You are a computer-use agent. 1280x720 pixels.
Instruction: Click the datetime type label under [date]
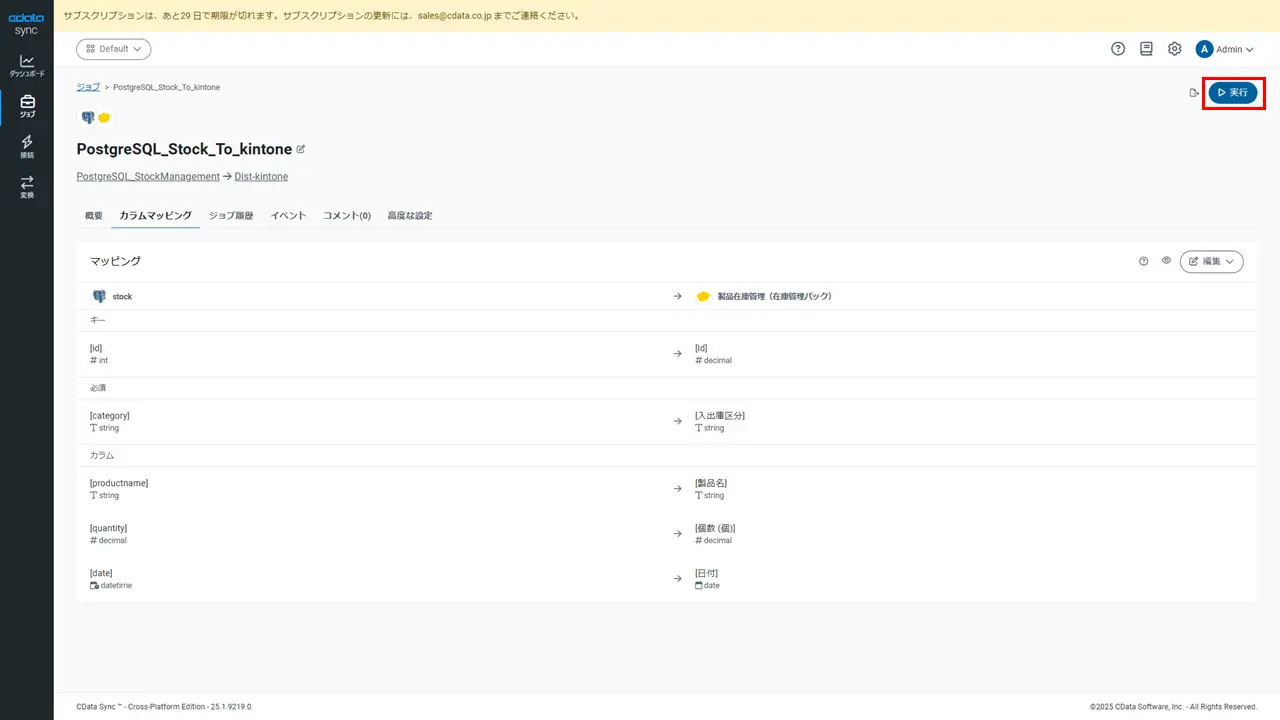point(116,585)
